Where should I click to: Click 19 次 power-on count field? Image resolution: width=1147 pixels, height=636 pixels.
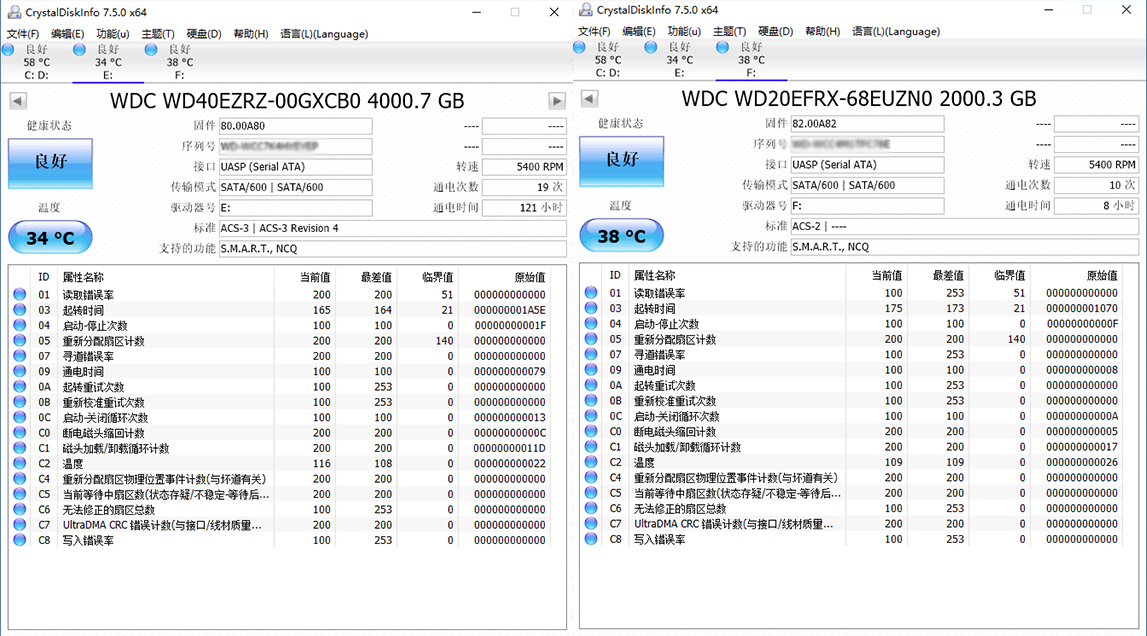click(524, 187)
